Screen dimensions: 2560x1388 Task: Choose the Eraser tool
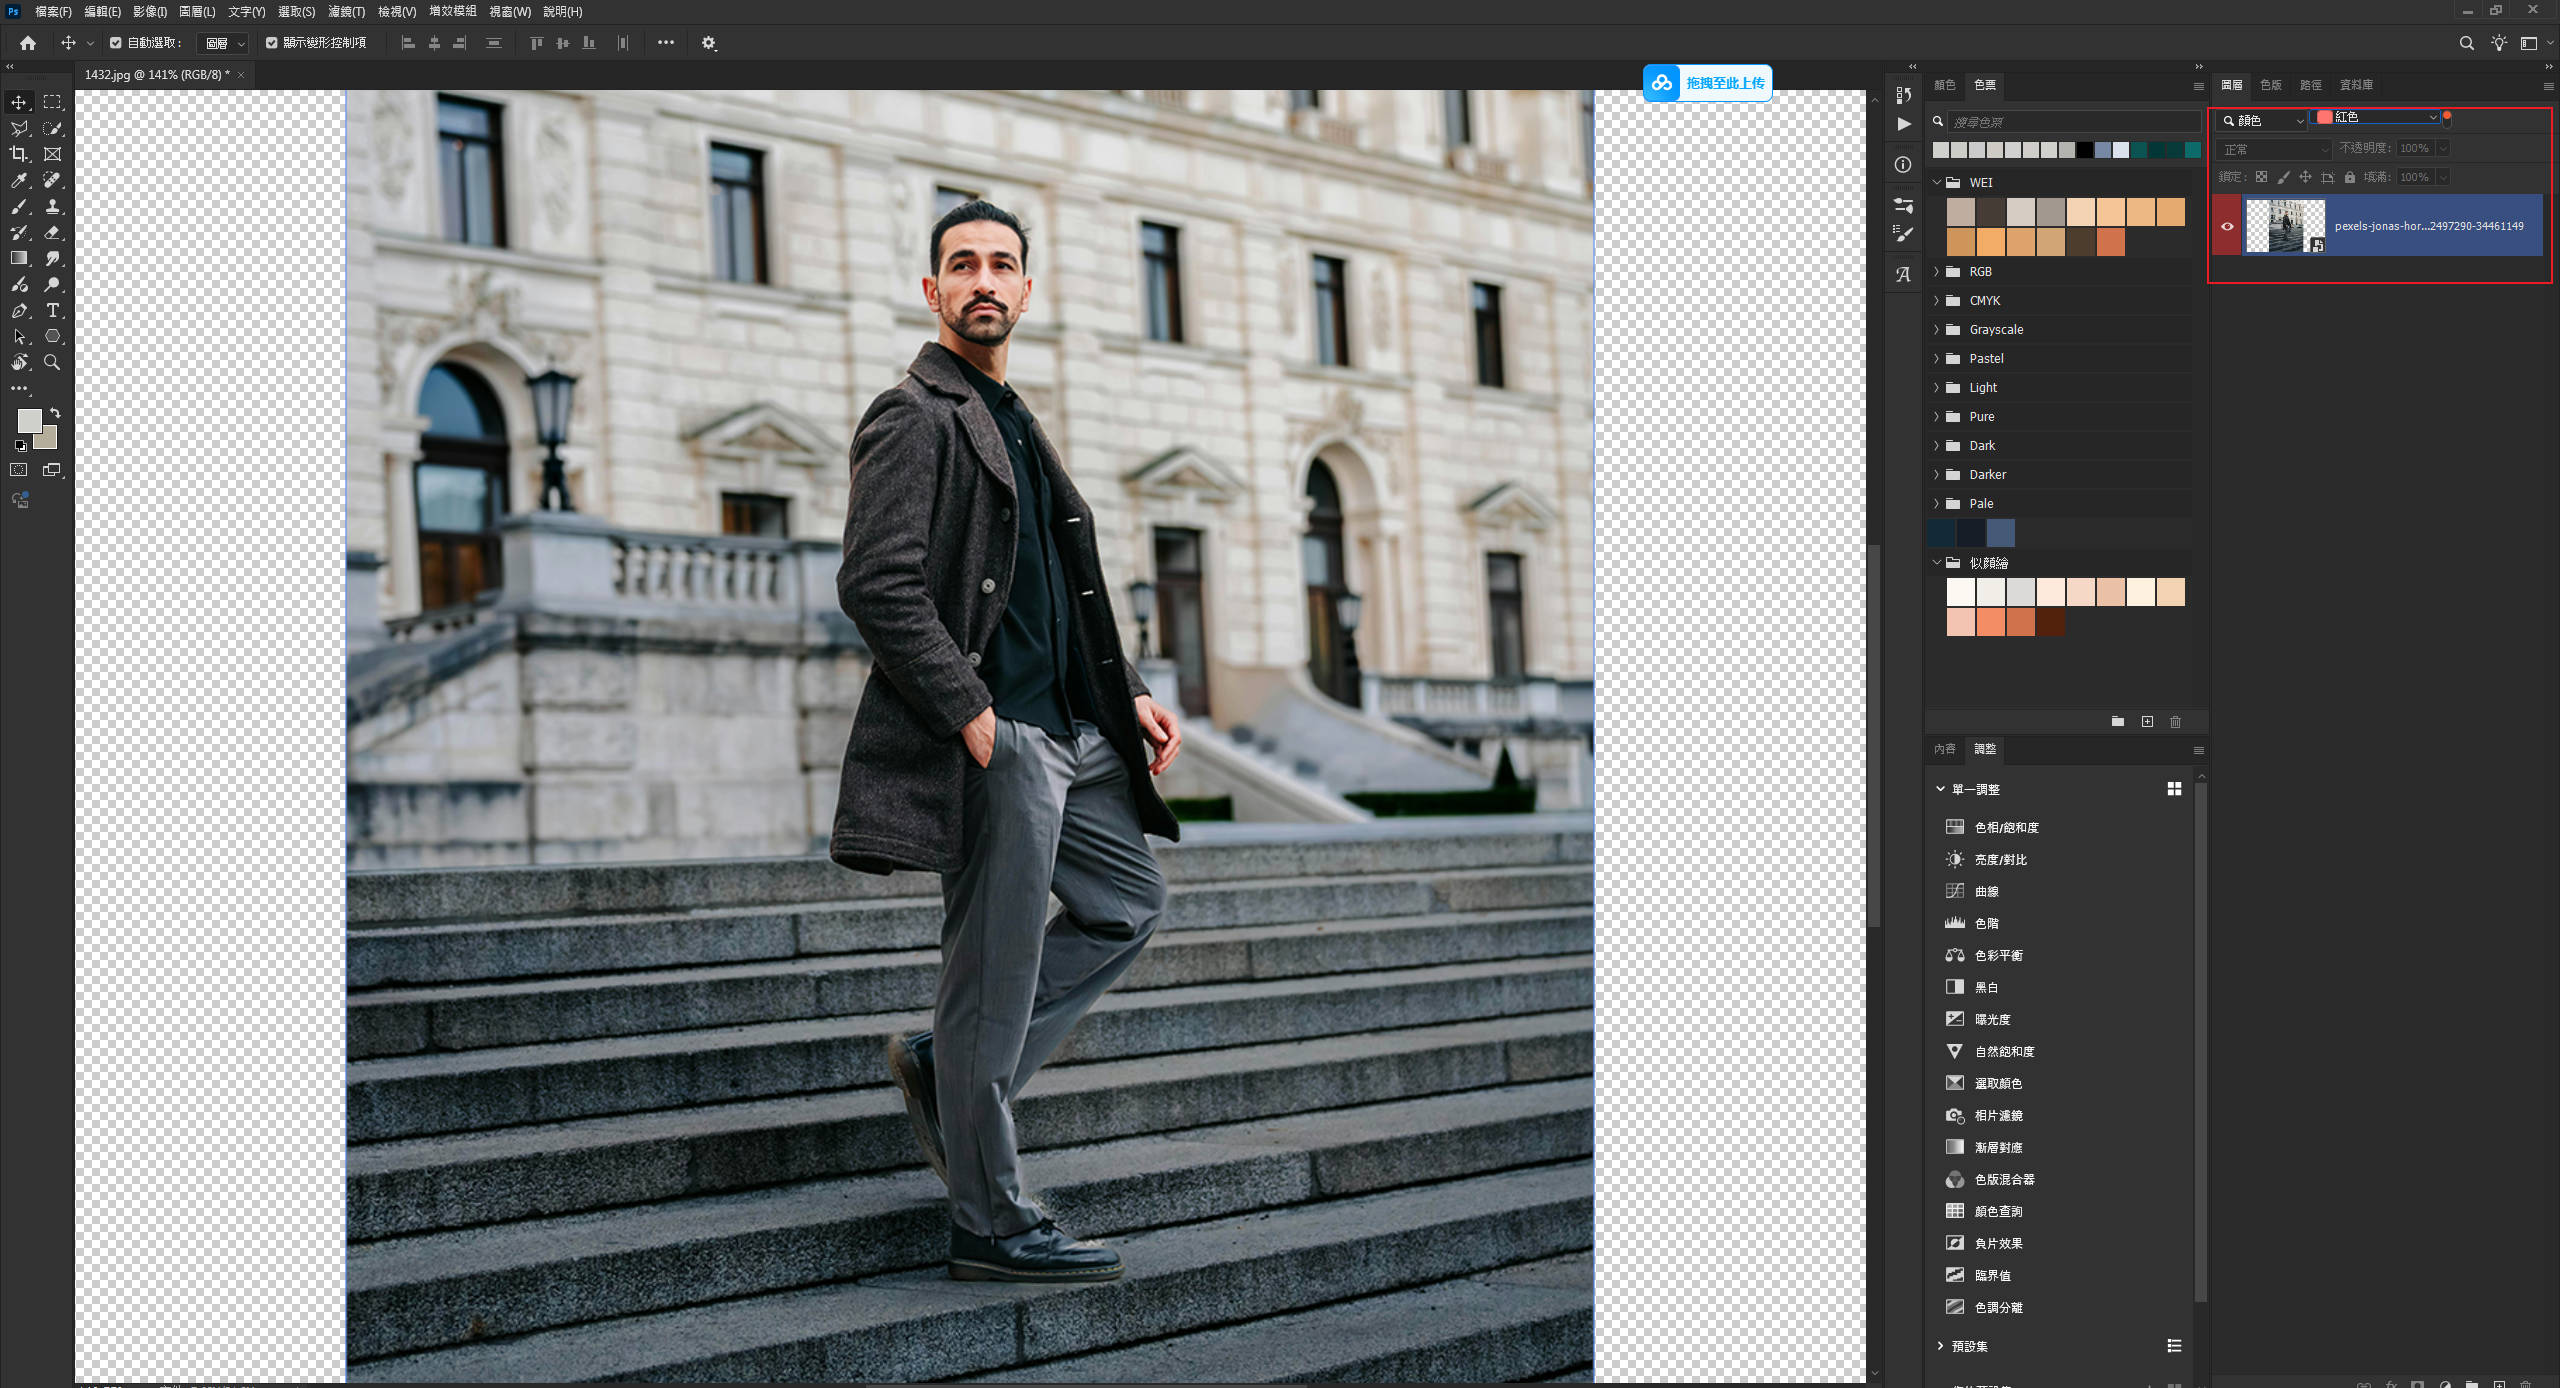pyautogui.click(x=52, y=232)
